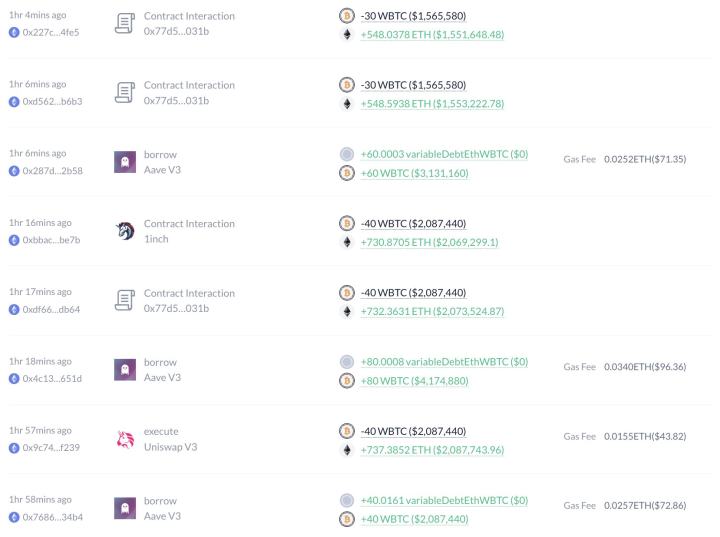Screen dimensions: 720x537
Task: Click the 1inch unicorn protocol icon
Action: coord(125,231)
